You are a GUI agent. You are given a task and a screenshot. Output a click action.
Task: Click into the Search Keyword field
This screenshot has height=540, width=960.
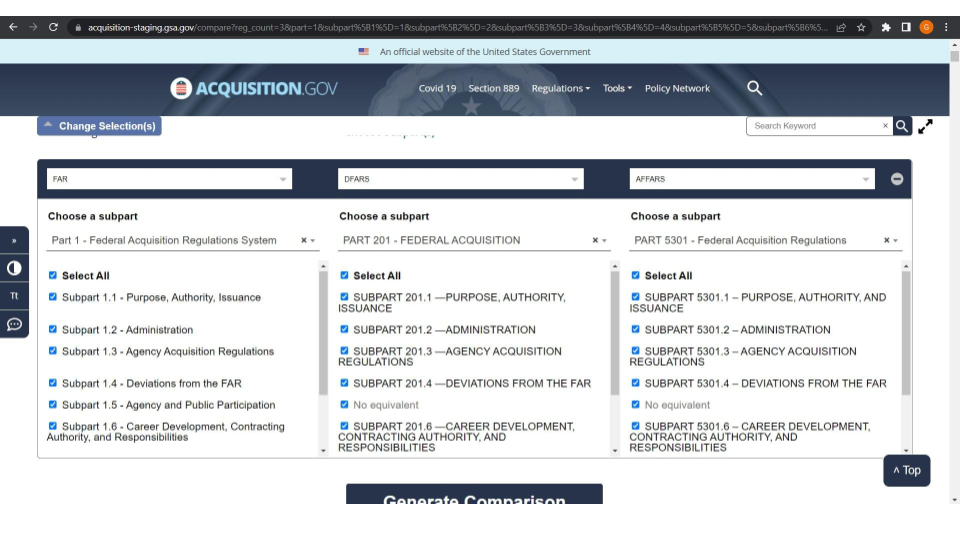point(813,126)
